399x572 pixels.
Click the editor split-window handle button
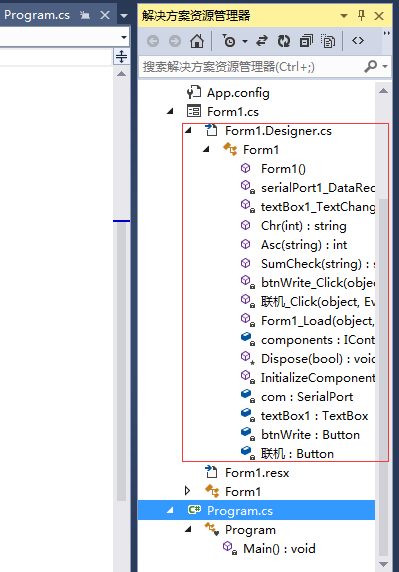tap(121, 56)
